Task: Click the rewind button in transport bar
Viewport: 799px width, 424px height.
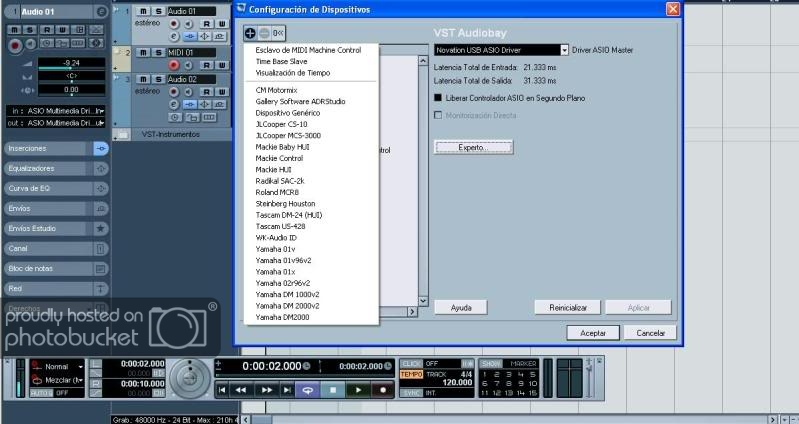Action: [242, 389]
